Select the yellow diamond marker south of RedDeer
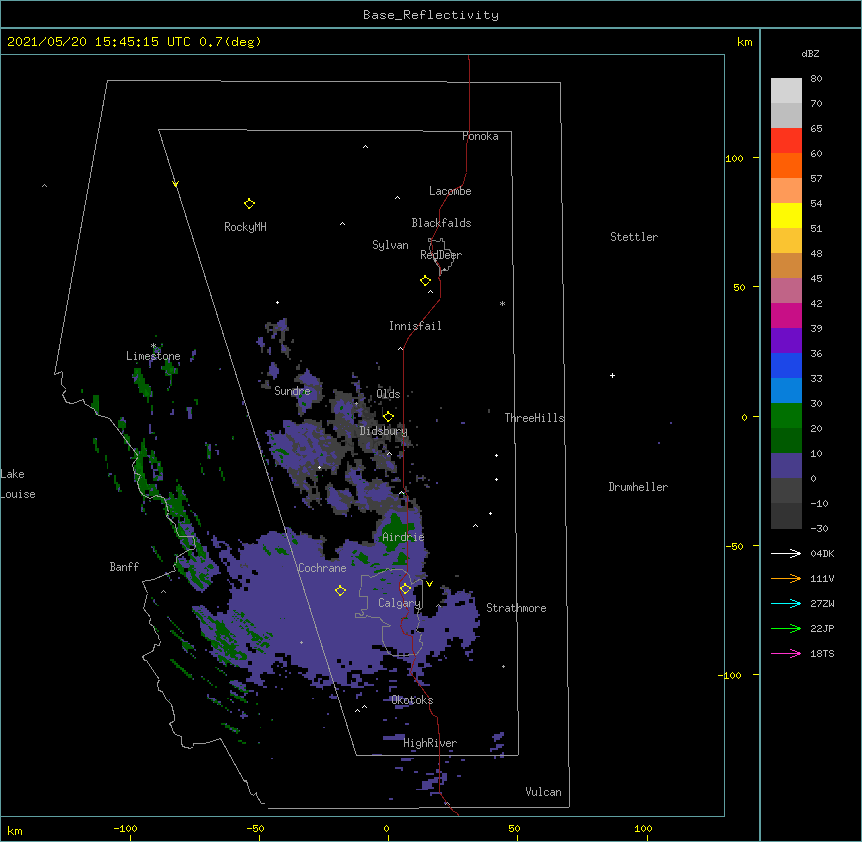This screenshot has height=842, width=862. coord(426,281)
